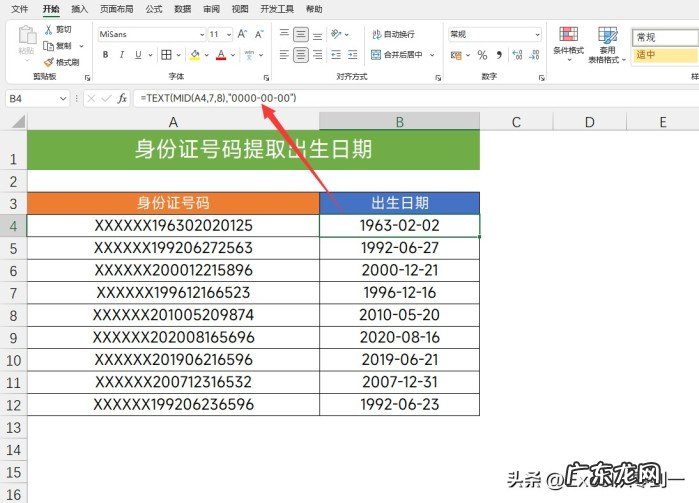This screenshot has height=503, width=699.
Task: Switch to the 审阅 tab
Action: (x=211, y=9)
